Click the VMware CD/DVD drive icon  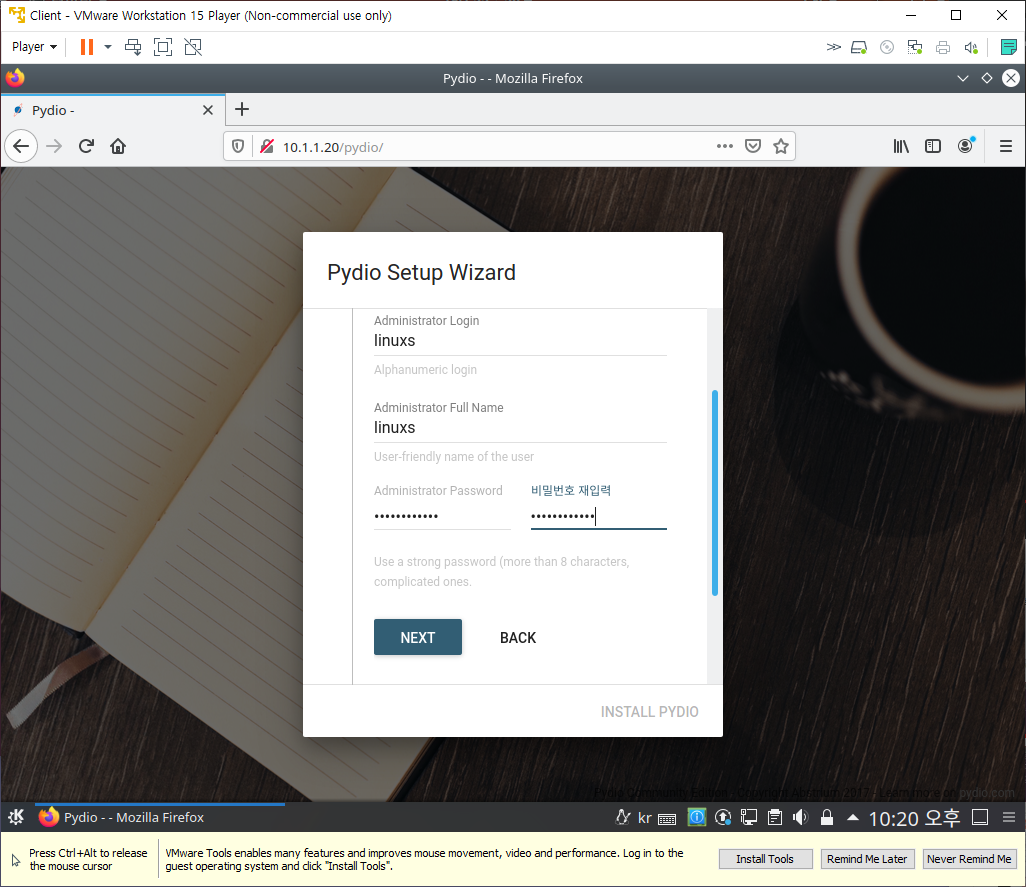[x=887, y=47]
